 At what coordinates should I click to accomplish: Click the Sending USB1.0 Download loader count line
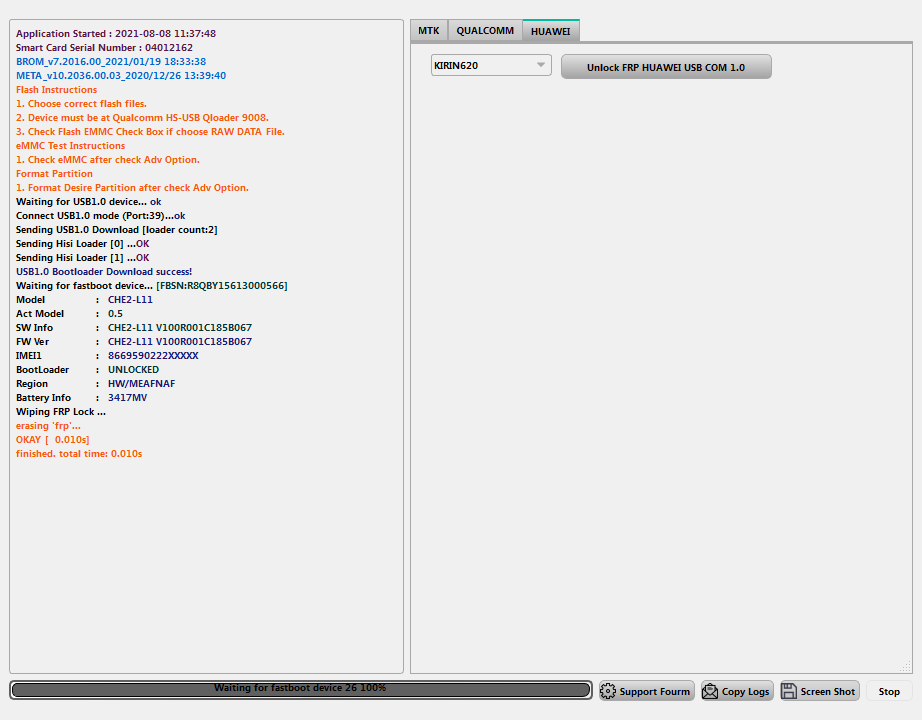click(116, 230)
